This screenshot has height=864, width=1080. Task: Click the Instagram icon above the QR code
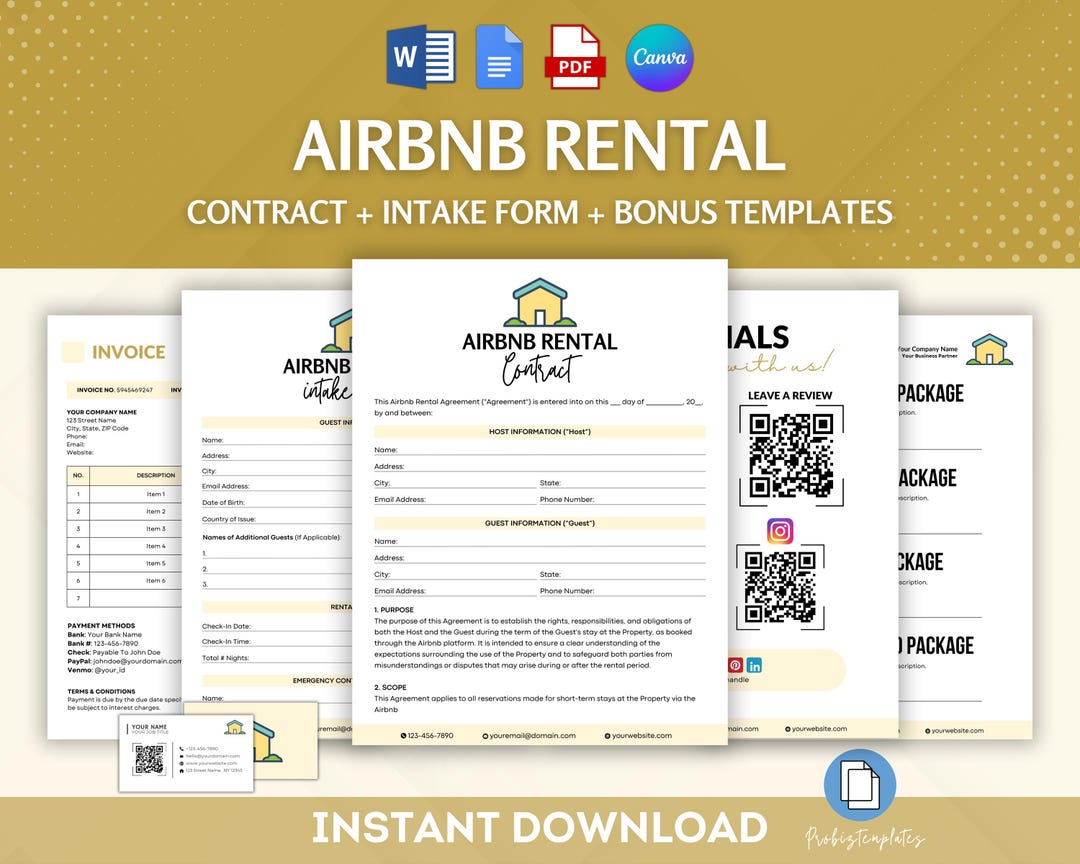(x=778, y=530)
